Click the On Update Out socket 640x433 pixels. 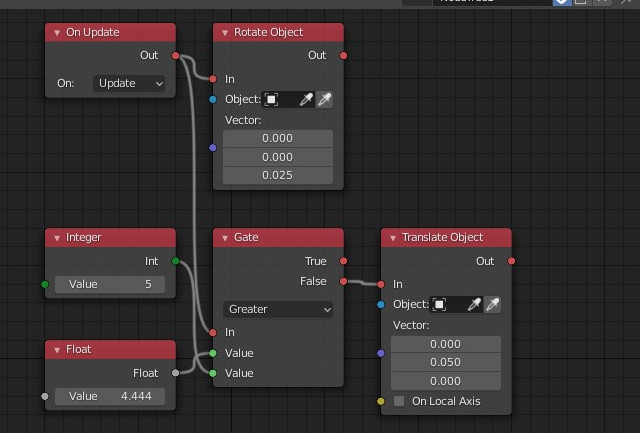click(x=176, y=56)
